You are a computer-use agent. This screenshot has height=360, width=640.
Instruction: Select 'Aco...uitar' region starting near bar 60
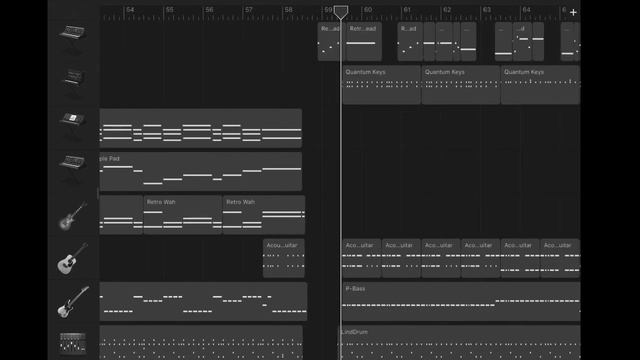401,258
